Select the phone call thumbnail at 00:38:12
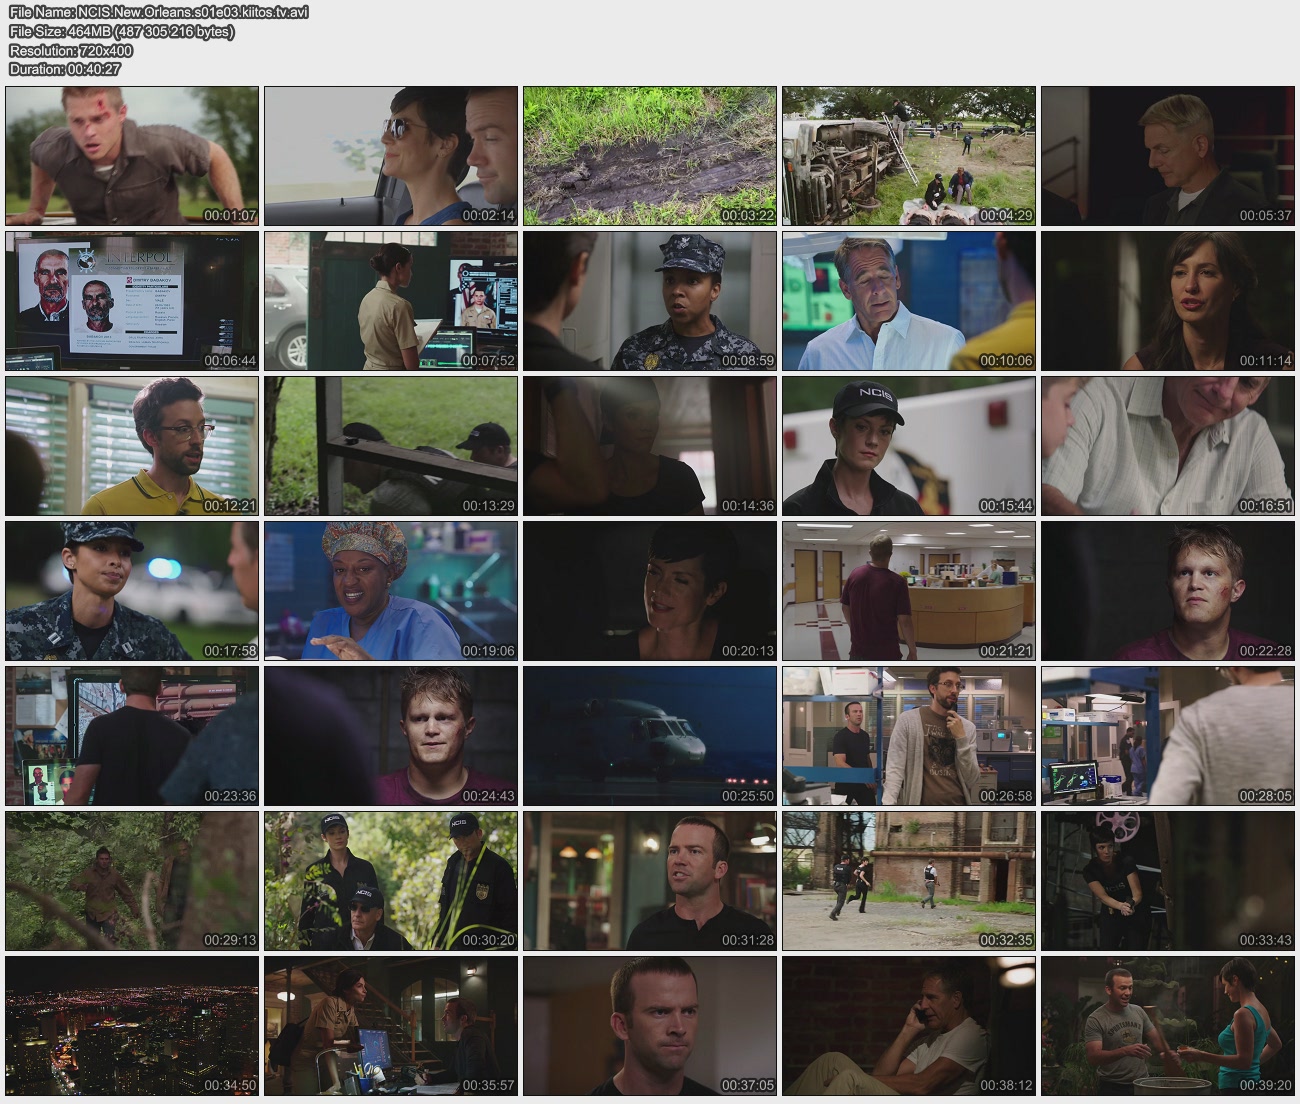Screen dimensions: 1300x1104 tap(909, 1026)
